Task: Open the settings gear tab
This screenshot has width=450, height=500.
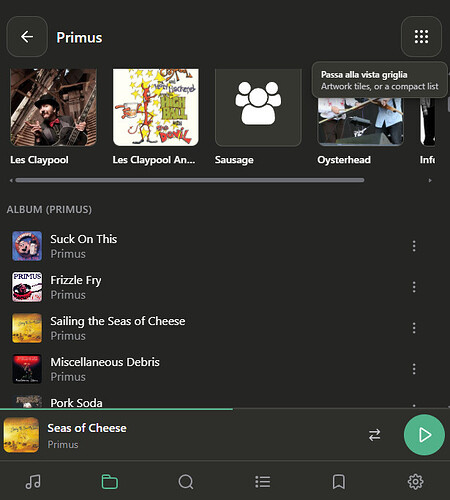Action: [415, 482]
